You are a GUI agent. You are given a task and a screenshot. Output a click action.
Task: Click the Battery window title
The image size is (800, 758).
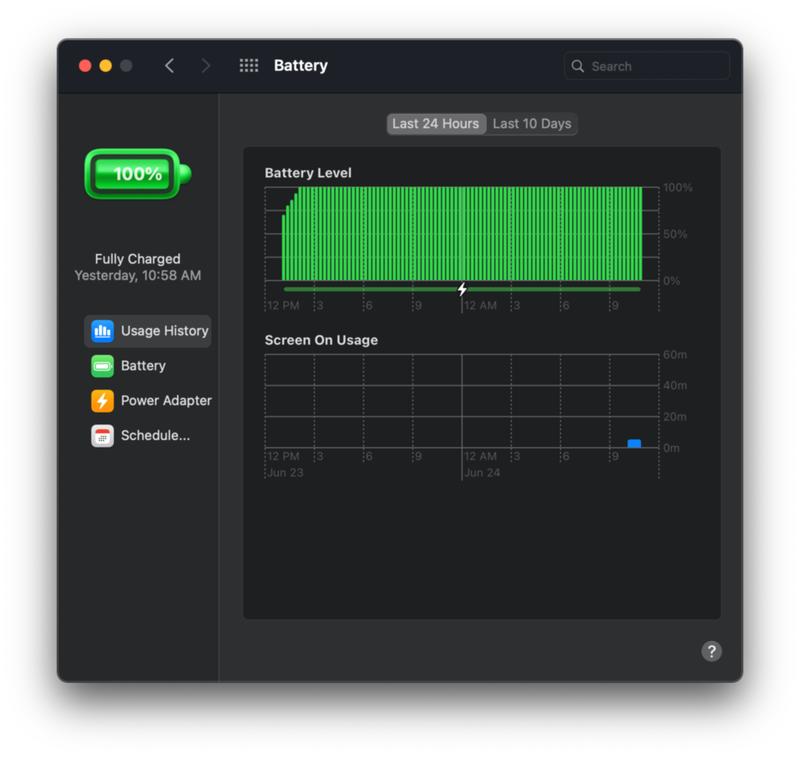(300, 66)
